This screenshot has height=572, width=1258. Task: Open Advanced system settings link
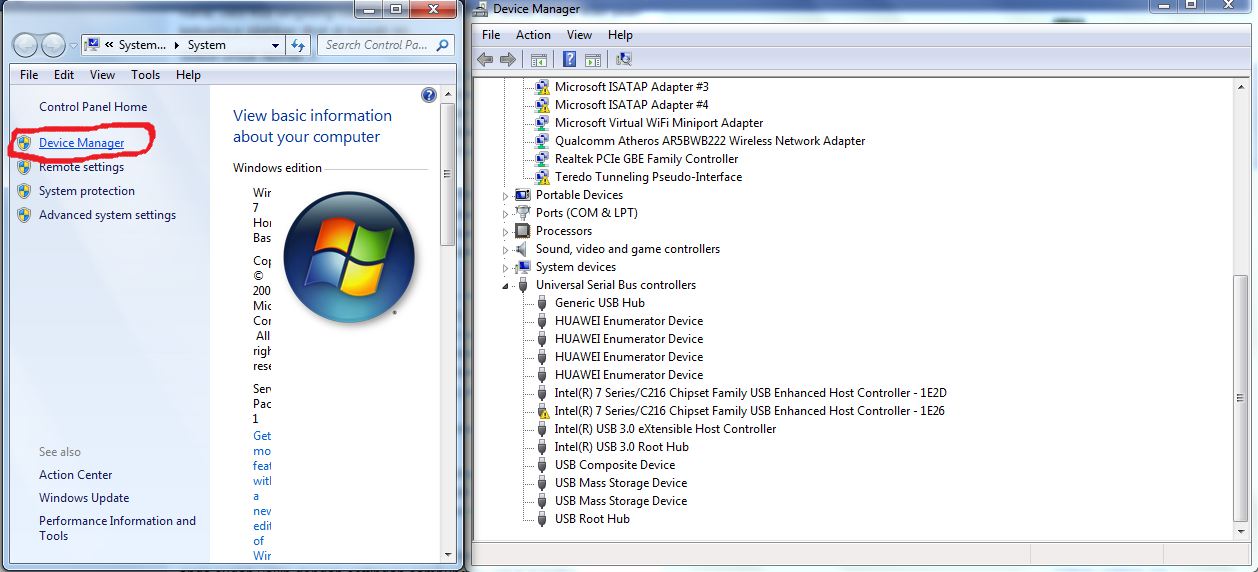(107, 215)
